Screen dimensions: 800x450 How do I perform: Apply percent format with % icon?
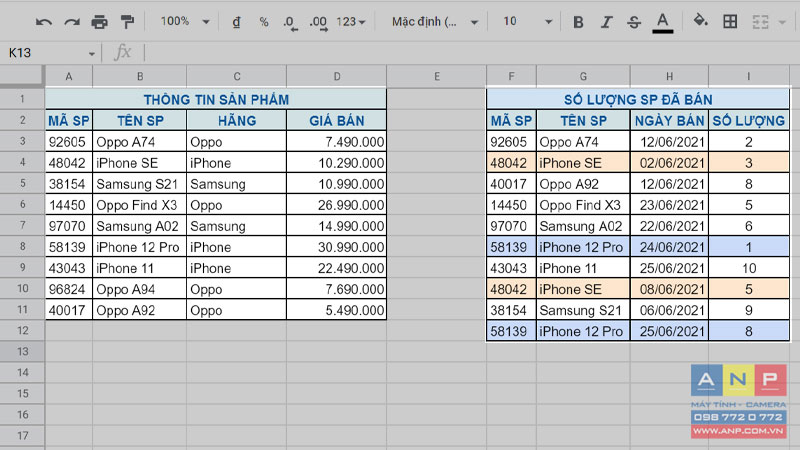point(264,22)
